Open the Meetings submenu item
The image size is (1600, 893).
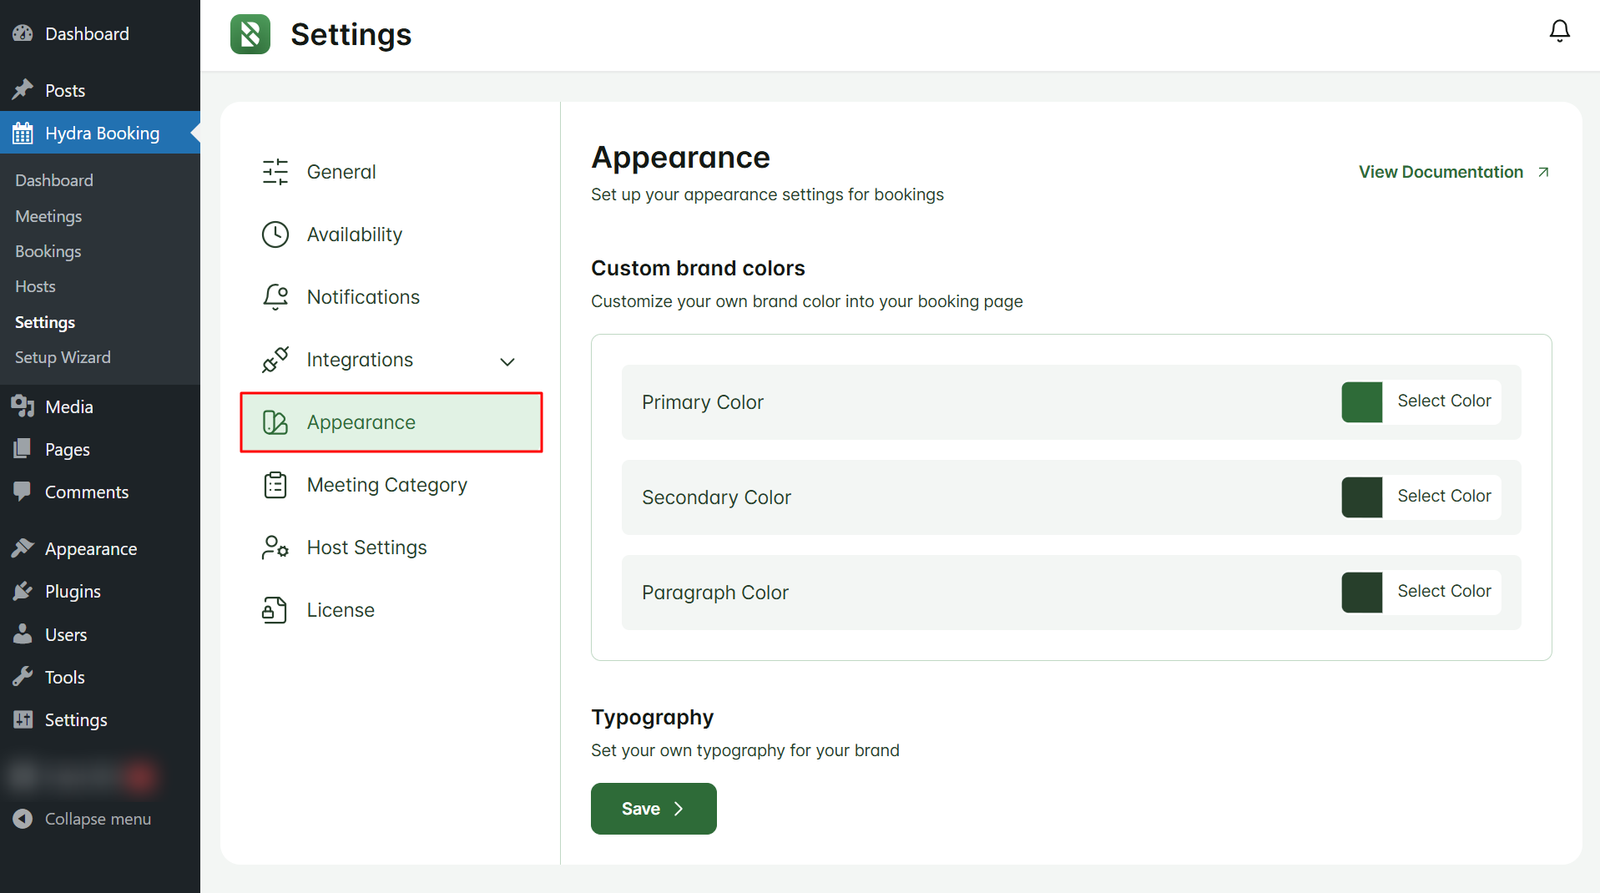pos(48,216)
